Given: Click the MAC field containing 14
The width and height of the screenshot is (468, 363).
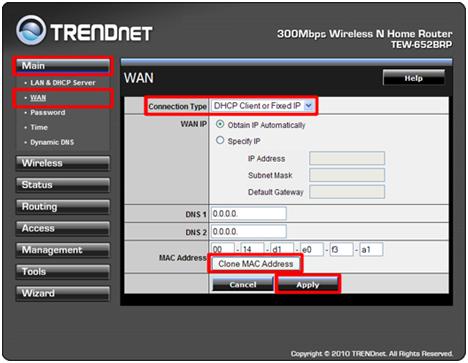Looking at the screenshot, I should pyautogui.click(x=252, y=249).
